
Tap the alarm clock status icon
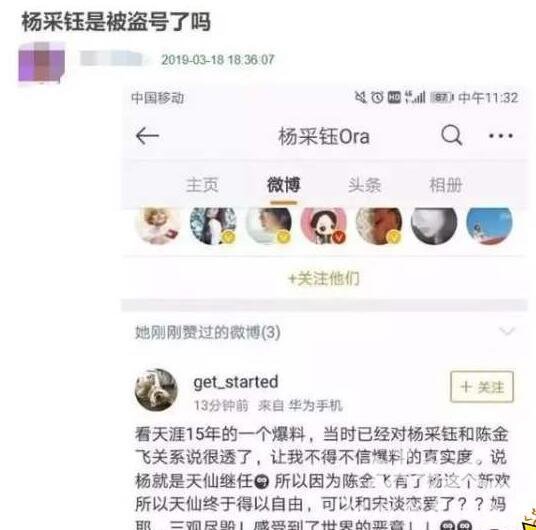(377, 98)
